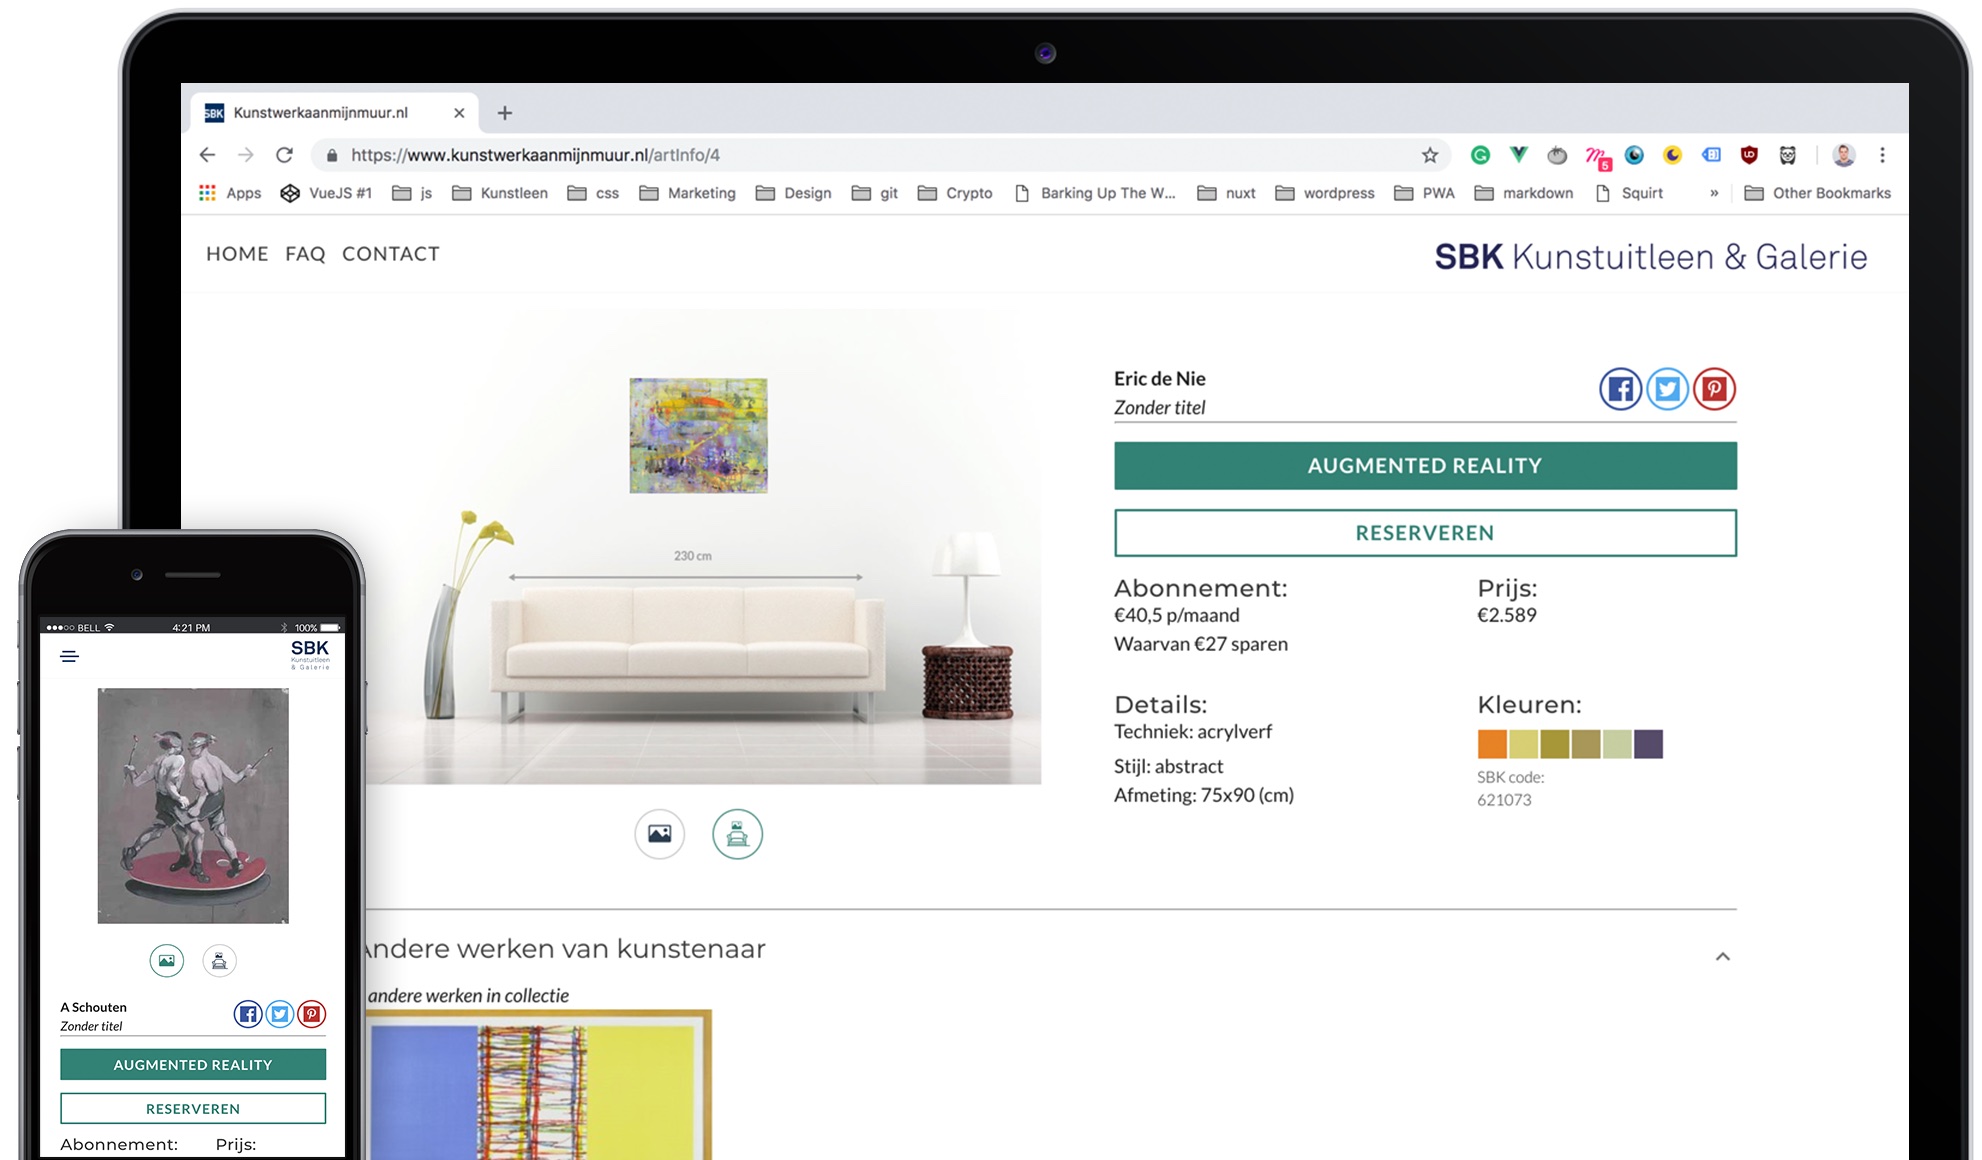Screen dimensions: 1982x1160
Task: Open the FAQ menu item
Action: [304, 253]
